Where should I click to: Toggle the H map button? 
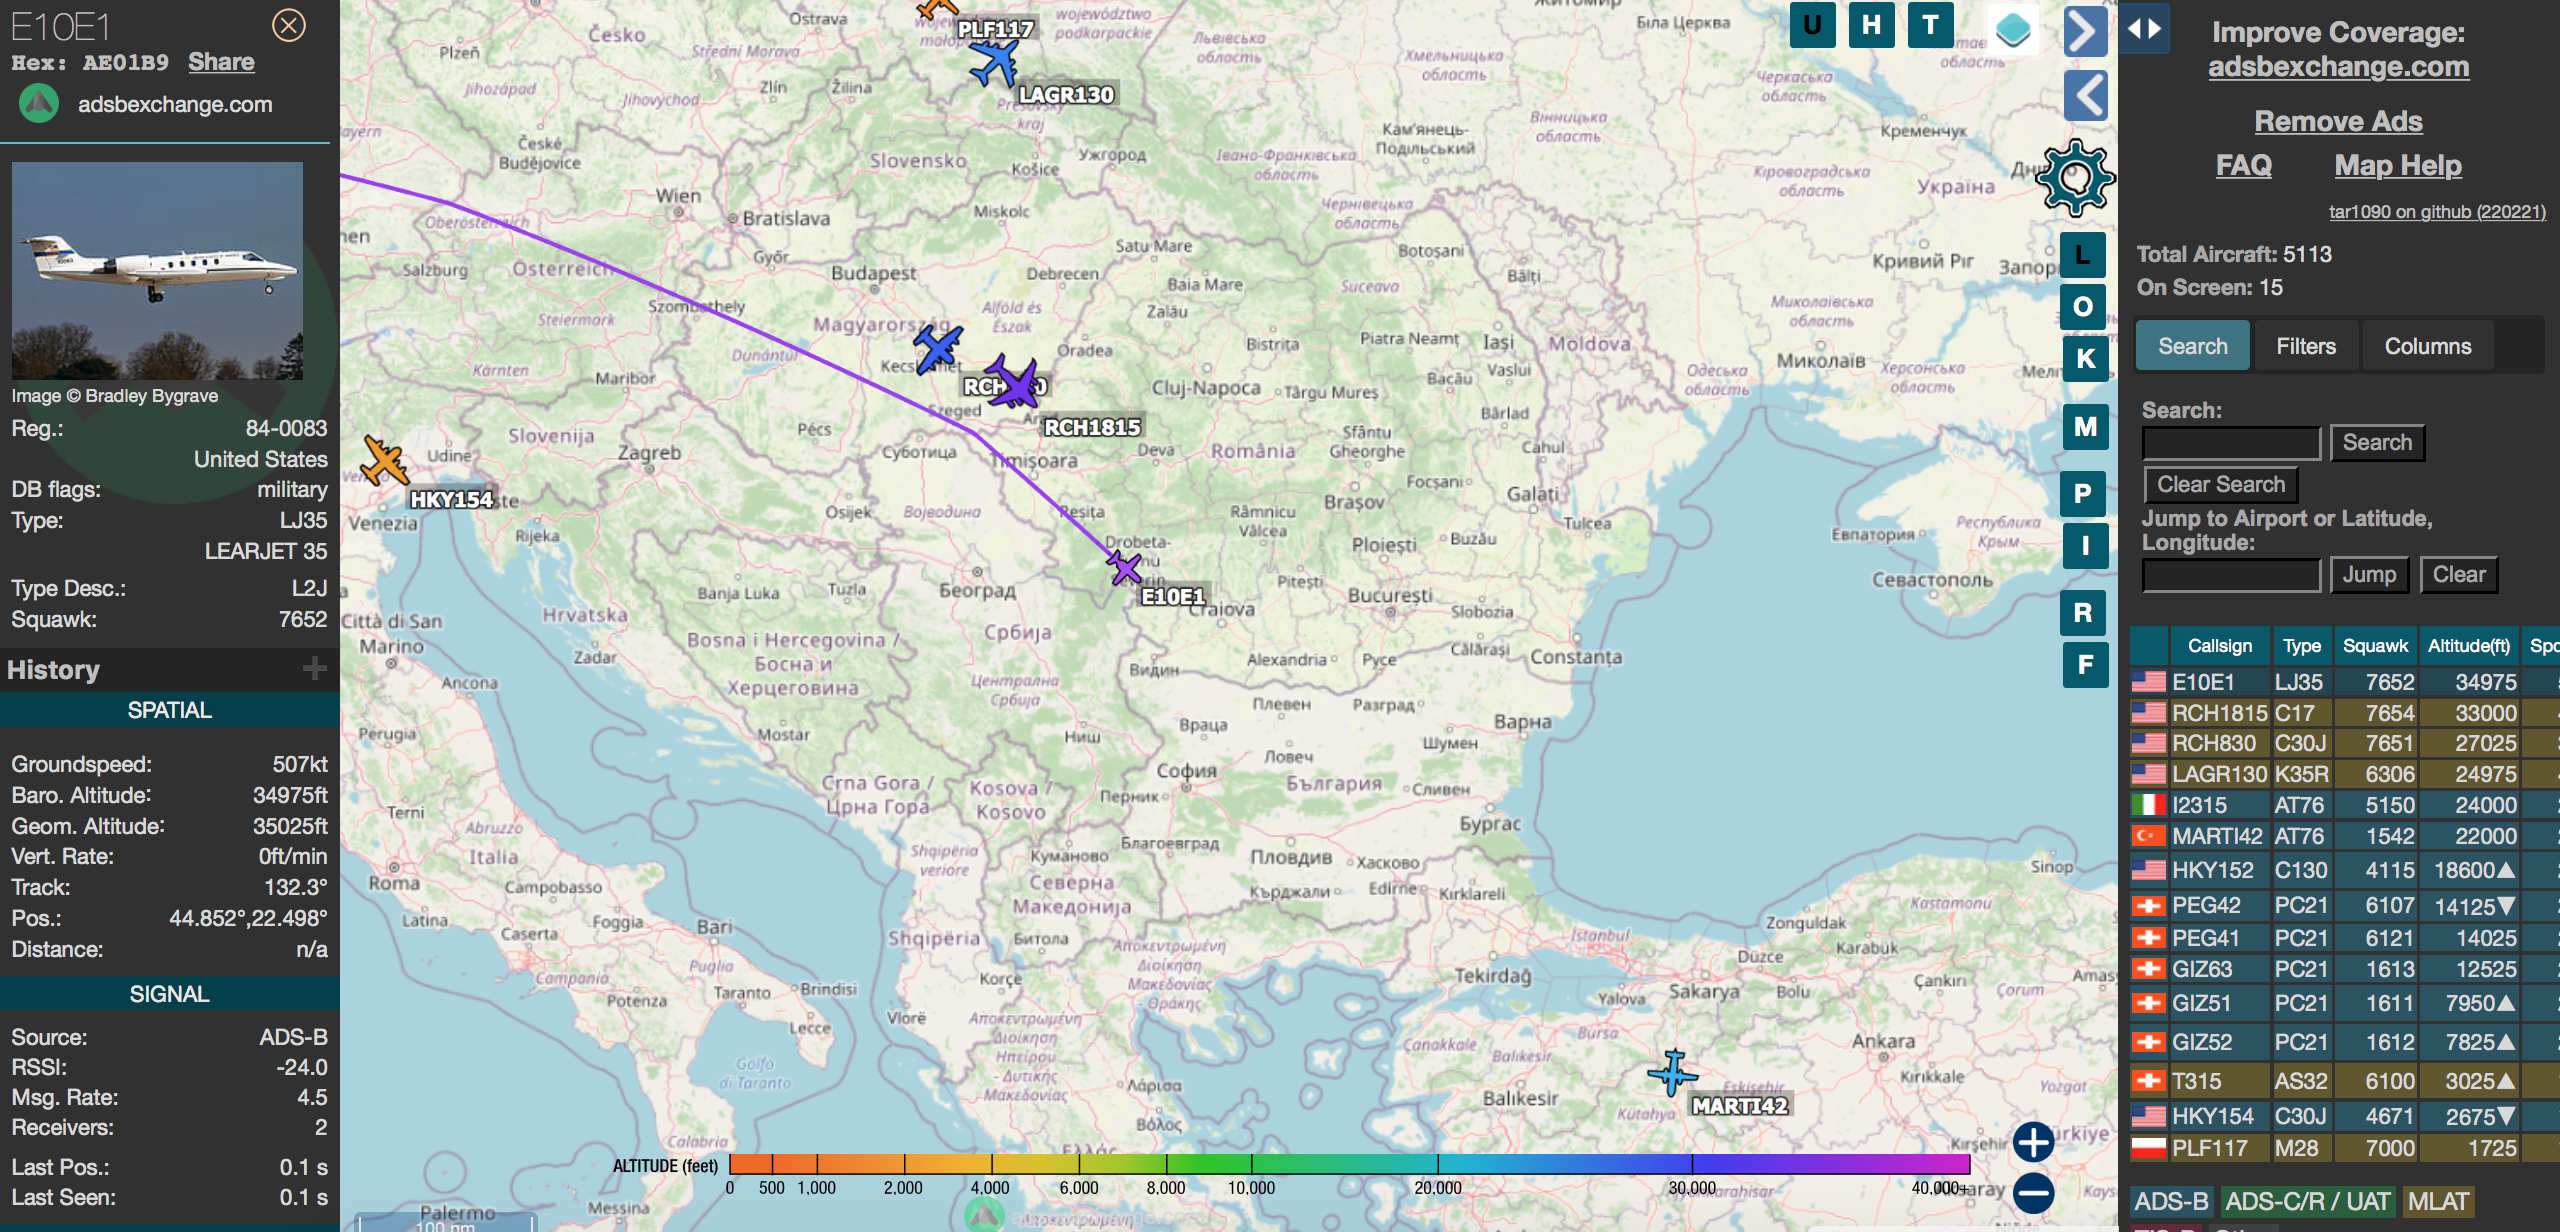click(x=1871, y=25)
